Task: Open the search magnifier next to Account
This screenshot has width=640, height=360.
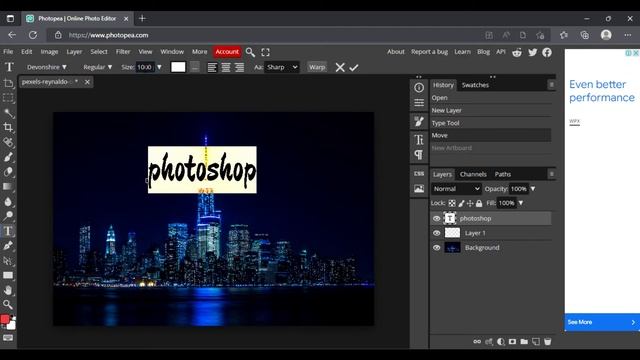Action: 250,52
